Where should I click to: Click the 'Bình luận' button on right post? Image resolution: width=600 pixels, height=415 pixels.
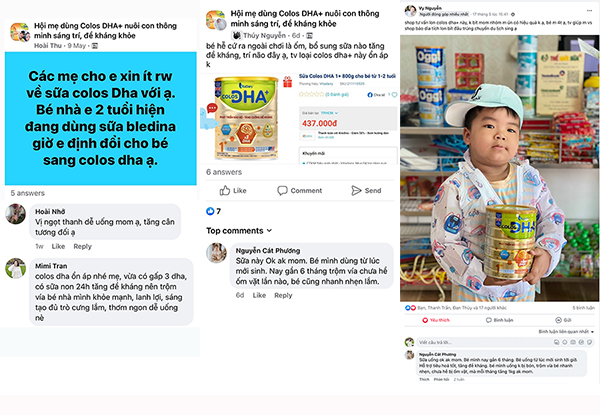499,320
